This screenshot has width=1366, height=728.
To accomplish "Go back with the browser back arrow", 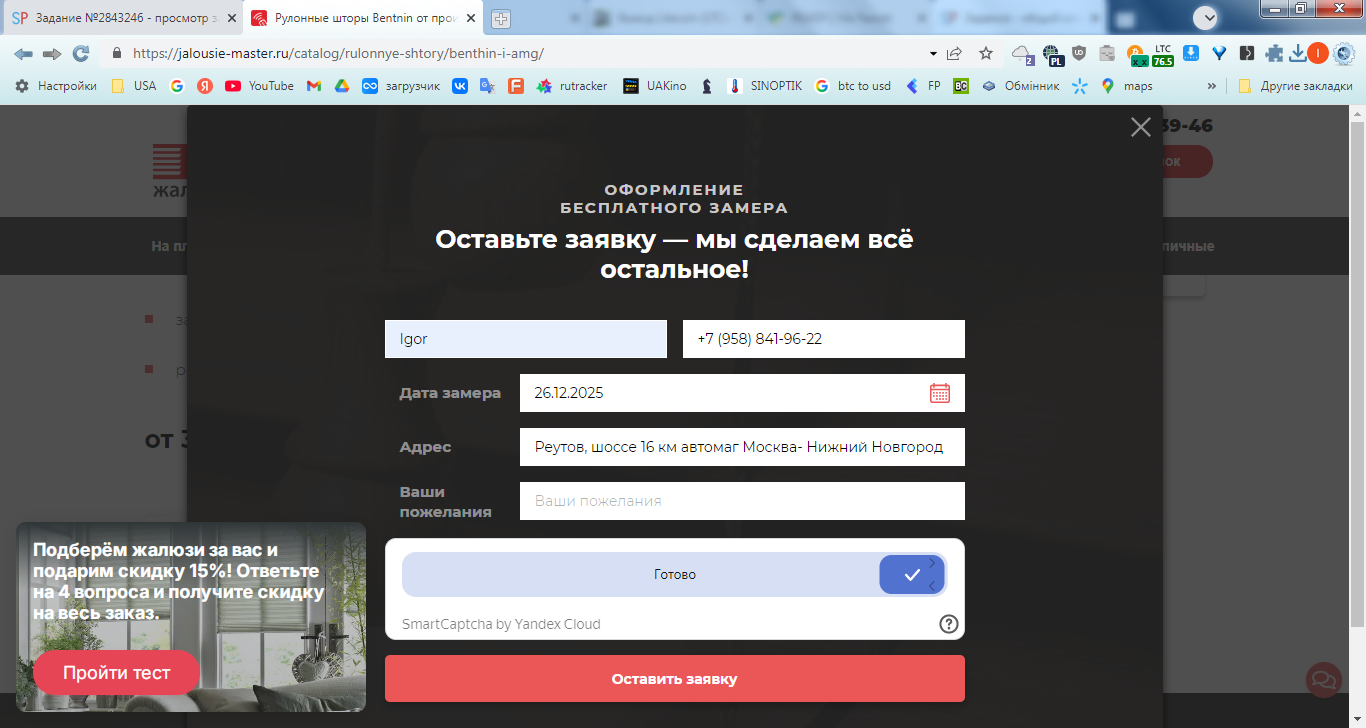I will (x=23, y=54).
